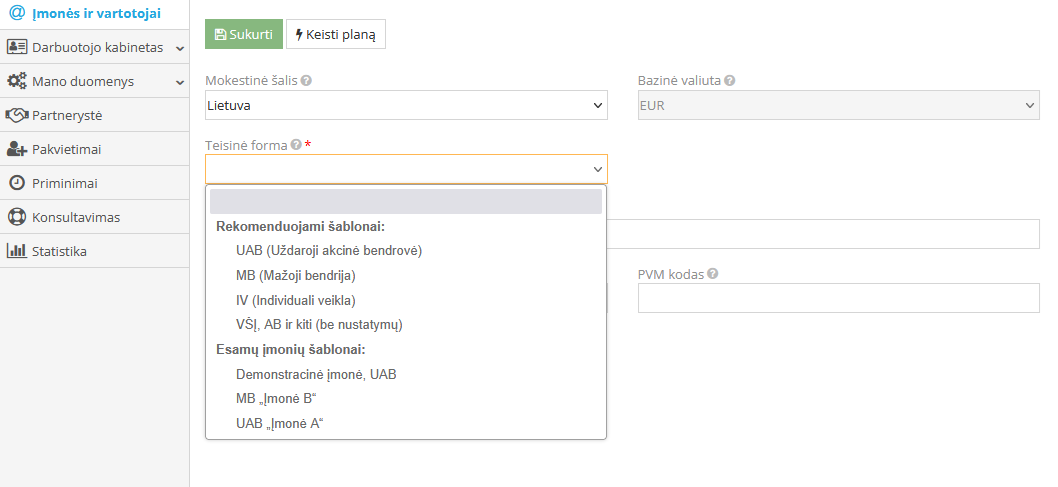Click the Statistika bar chart icon
1058x487 pixels.
point(16,251)
